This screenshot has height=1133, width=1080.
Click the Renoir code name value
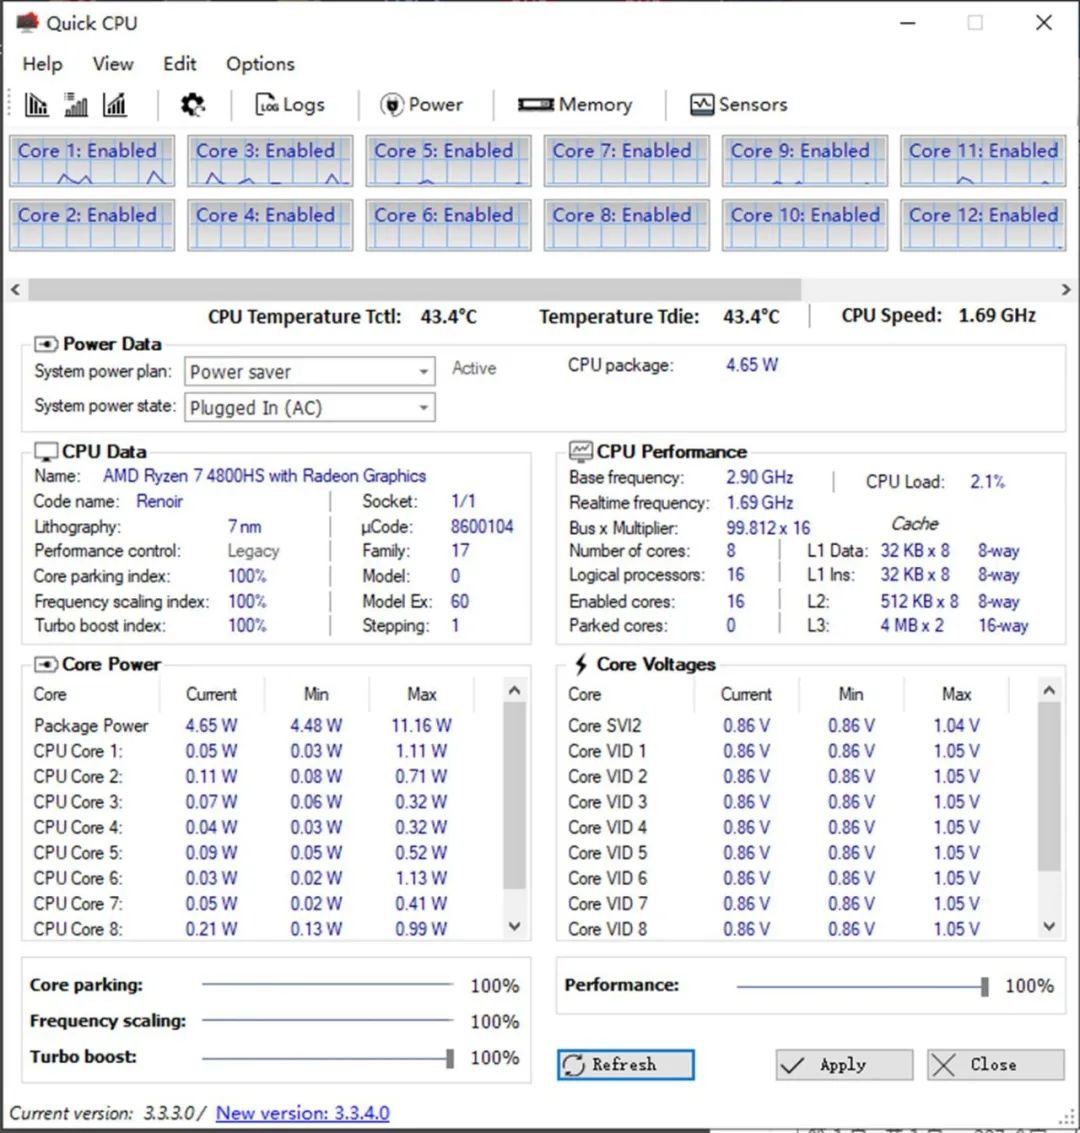click(x=160, y=501)
